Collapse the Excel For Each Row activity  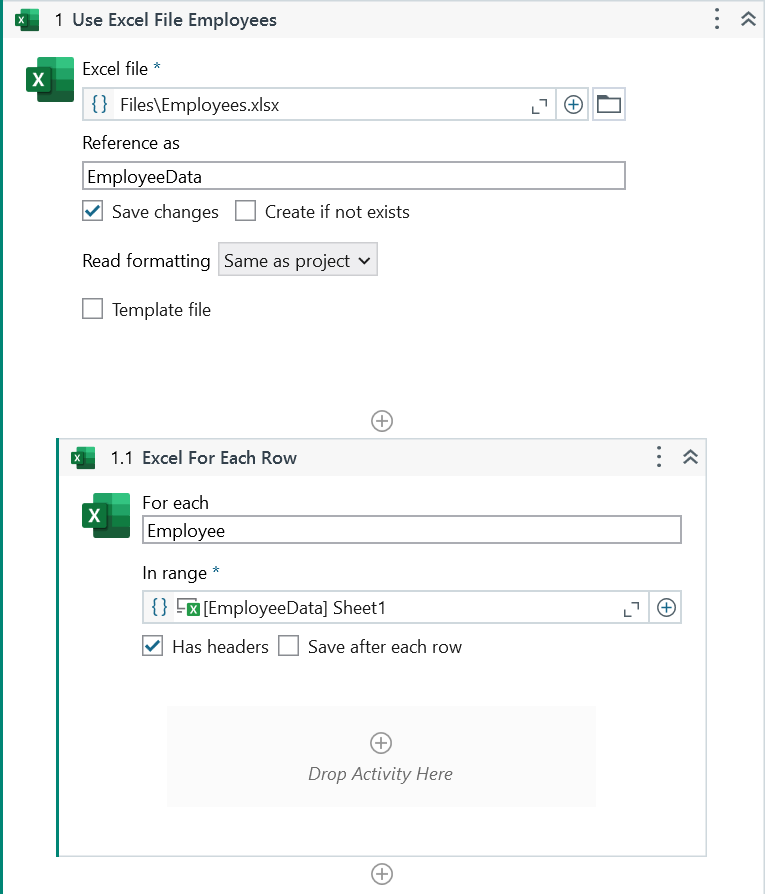(x=690, y=456)
